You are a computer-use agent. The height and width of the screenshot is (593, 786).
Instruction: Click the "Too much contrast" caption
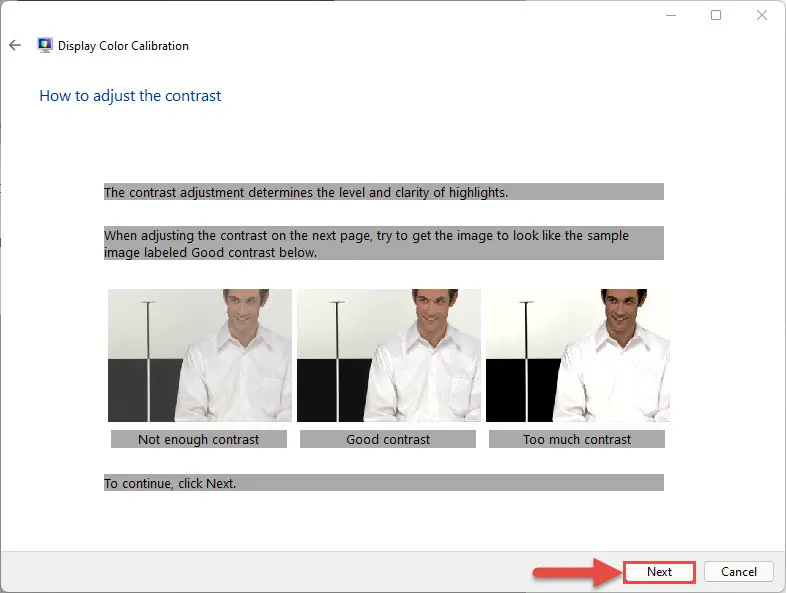click(x=577, y=439)
